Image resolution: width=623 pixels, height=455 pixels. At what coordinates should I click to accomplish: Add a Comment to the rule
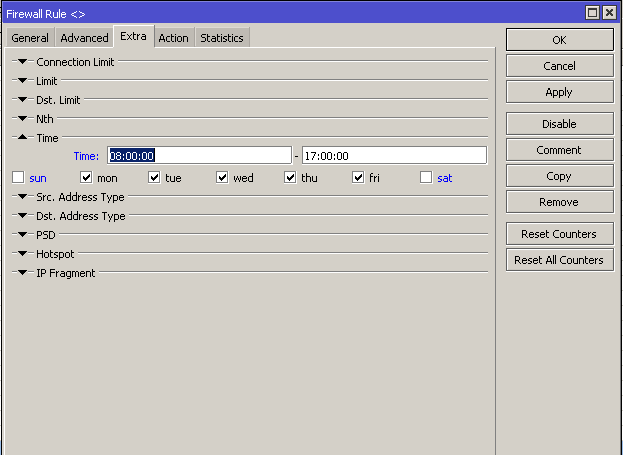[x=559, y=150]
